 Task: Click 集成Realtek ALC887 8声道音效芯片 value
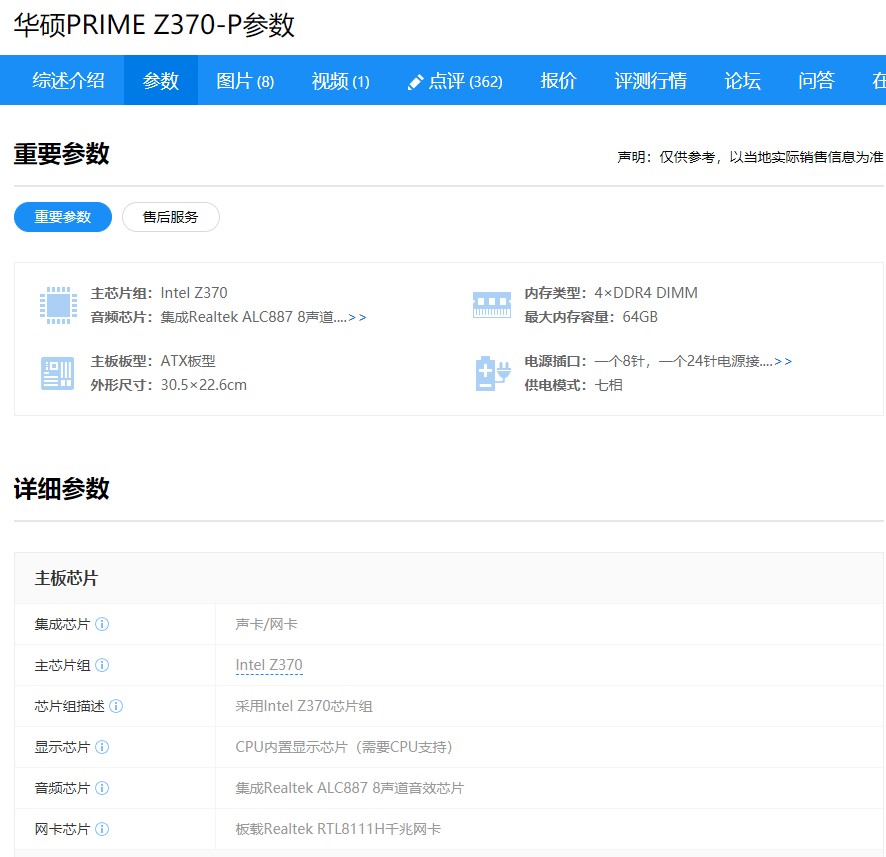[350, 788]
